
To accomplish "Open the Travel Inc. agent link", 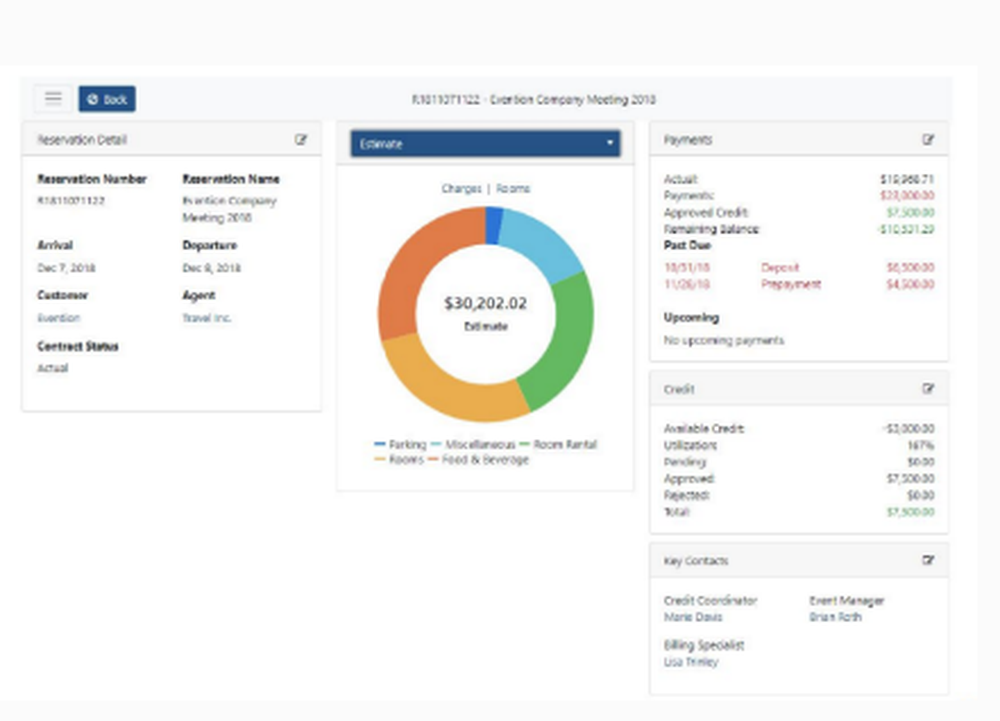I will 207,318.
